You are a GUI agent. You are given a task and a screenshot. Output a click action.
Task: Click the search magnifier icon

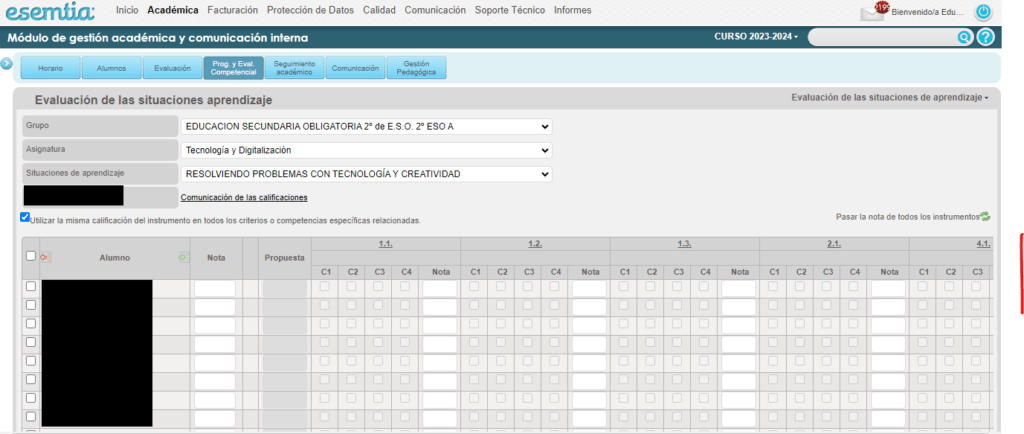tap(964, 37)
